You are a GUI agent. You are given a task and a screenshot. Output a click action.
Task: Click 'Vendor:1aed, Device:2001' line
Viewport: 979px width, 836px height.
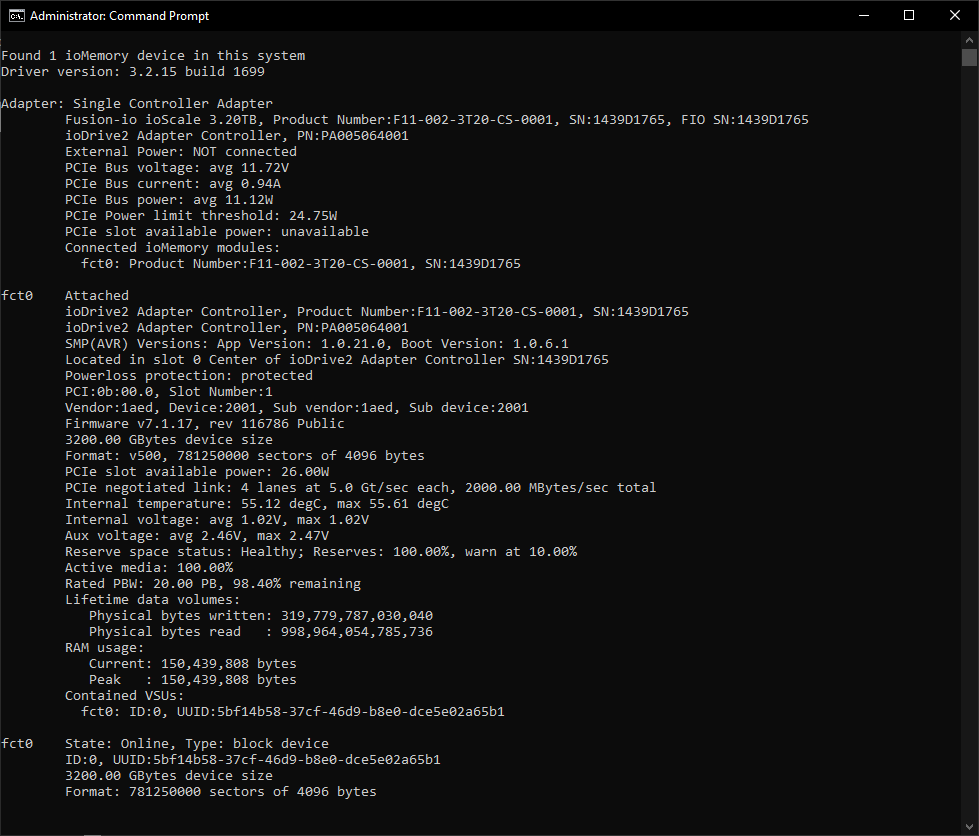[297, 408]
